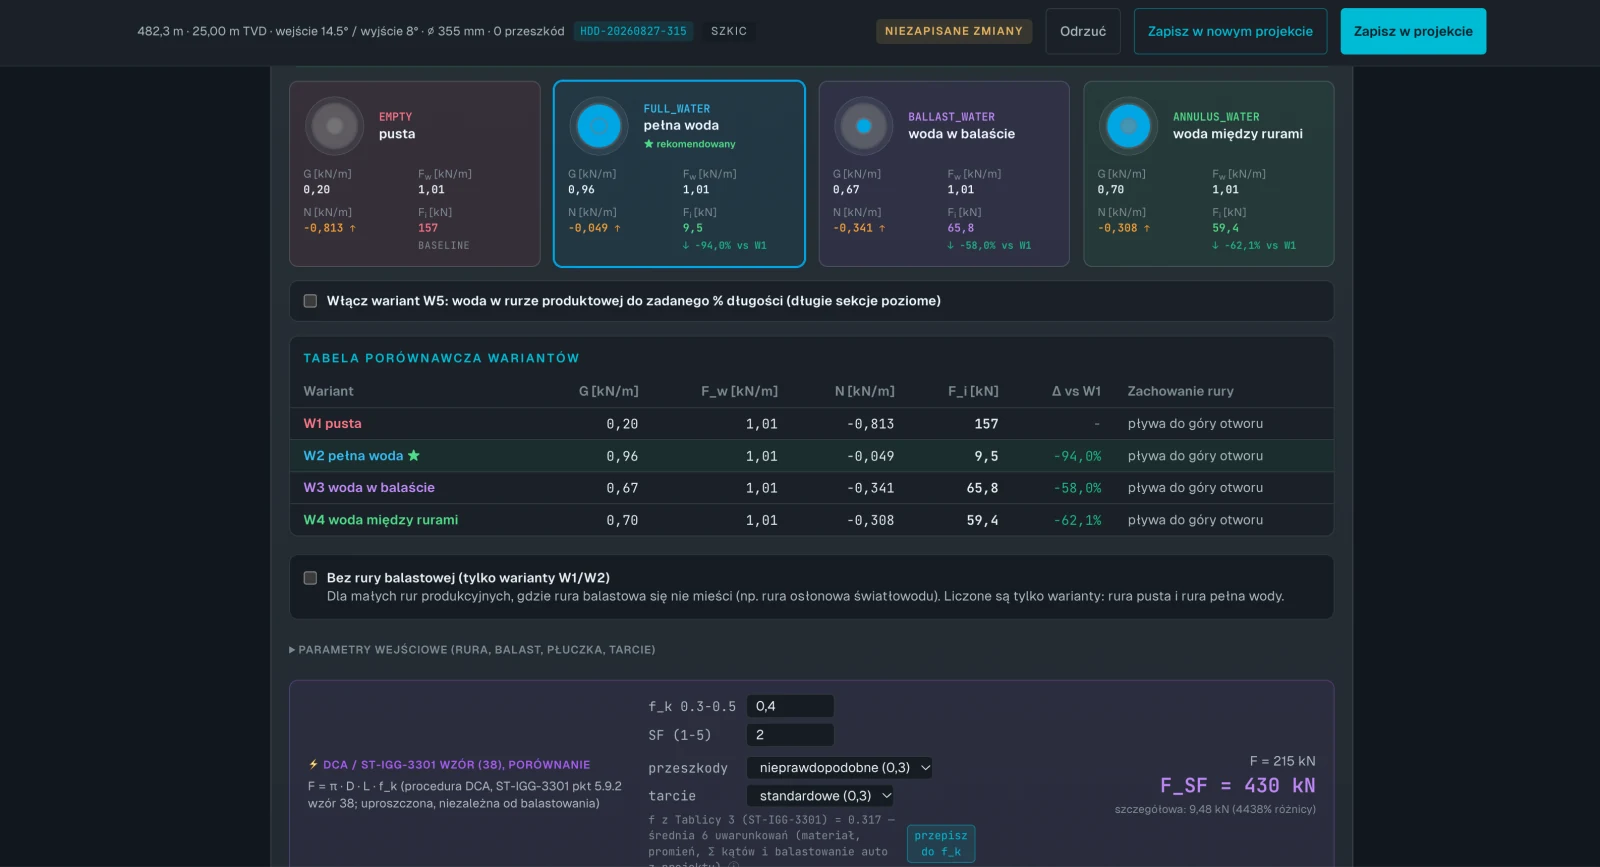Click the BALLAST_WATER pipe cross-section icon

click(864, 126)
